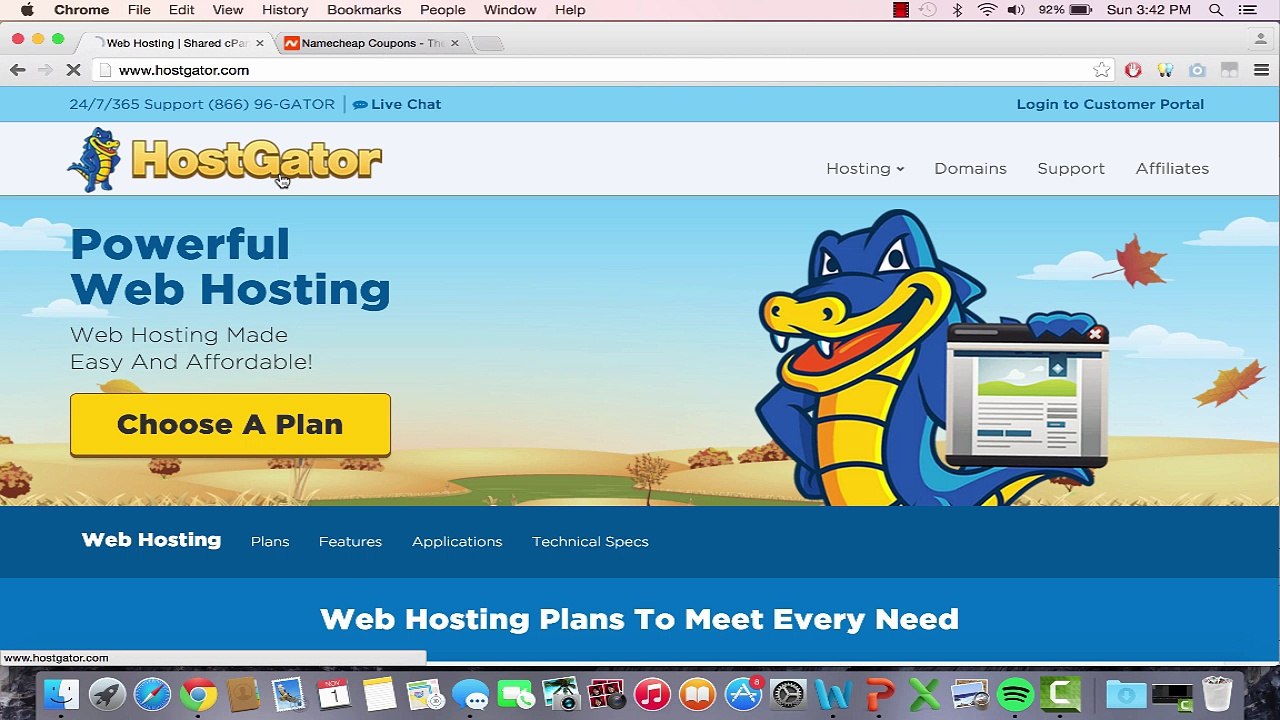The width and height of the screenshot is (1280, 720).
Task: Click the Web Hosting Plans To Meet Every Need heading
Action: [x=639, y=619]
